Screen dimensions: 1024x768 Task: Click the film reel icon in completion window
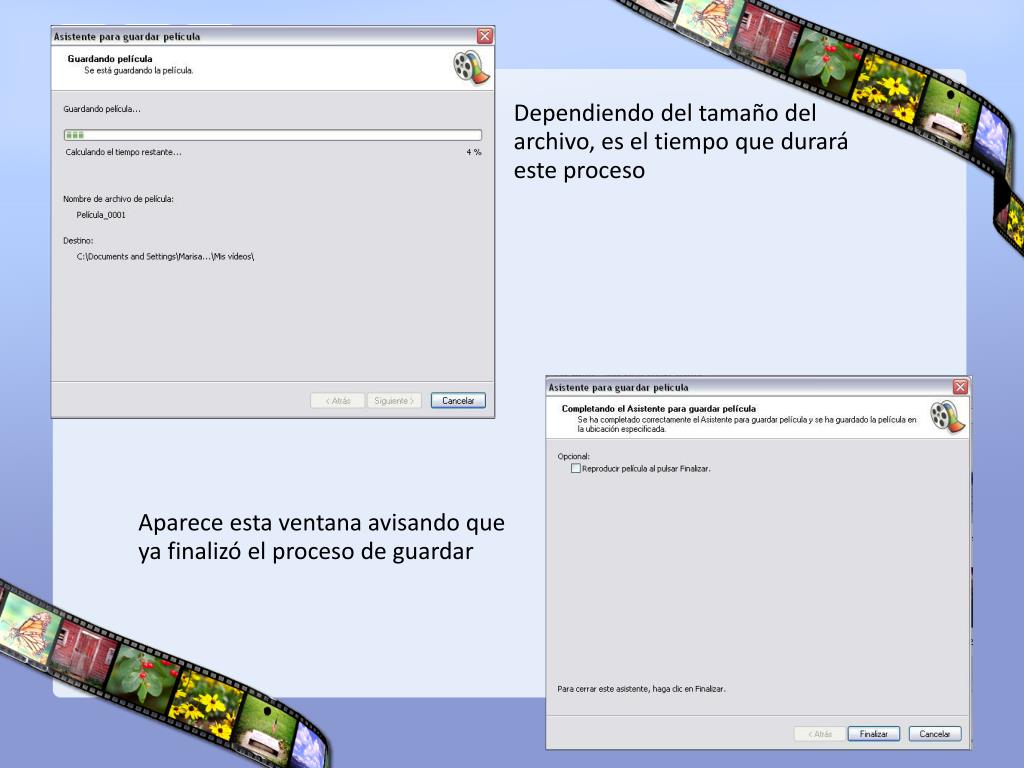coord(947,417)
